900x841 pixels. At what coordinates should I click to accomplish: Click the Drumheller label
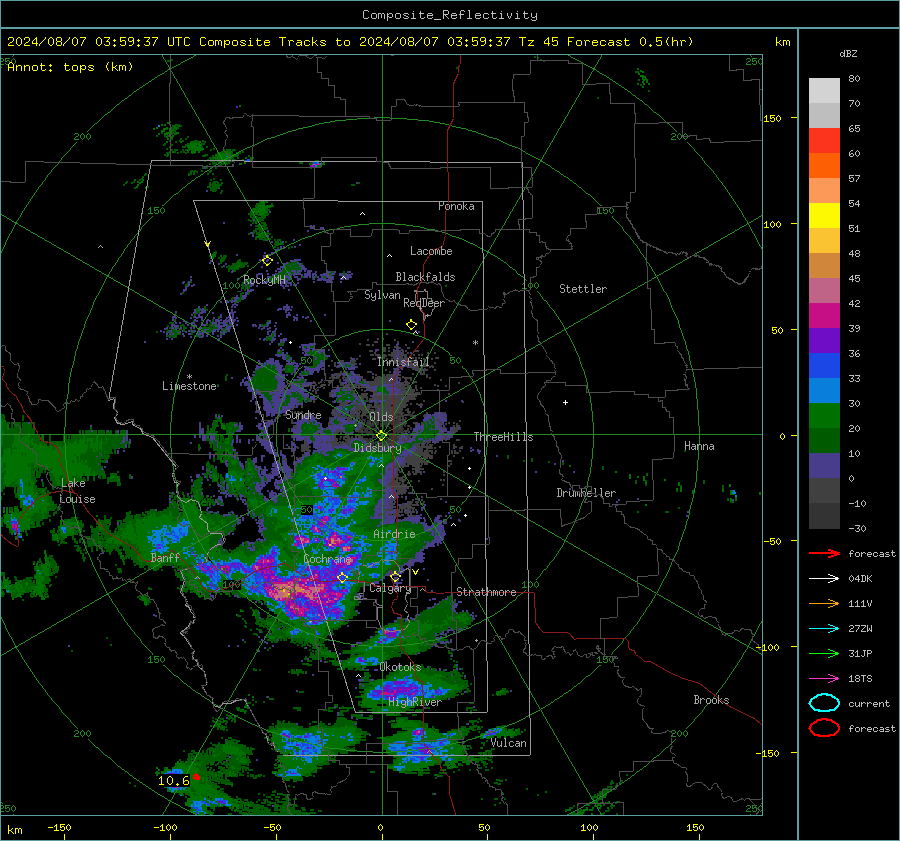coord(586,493)
